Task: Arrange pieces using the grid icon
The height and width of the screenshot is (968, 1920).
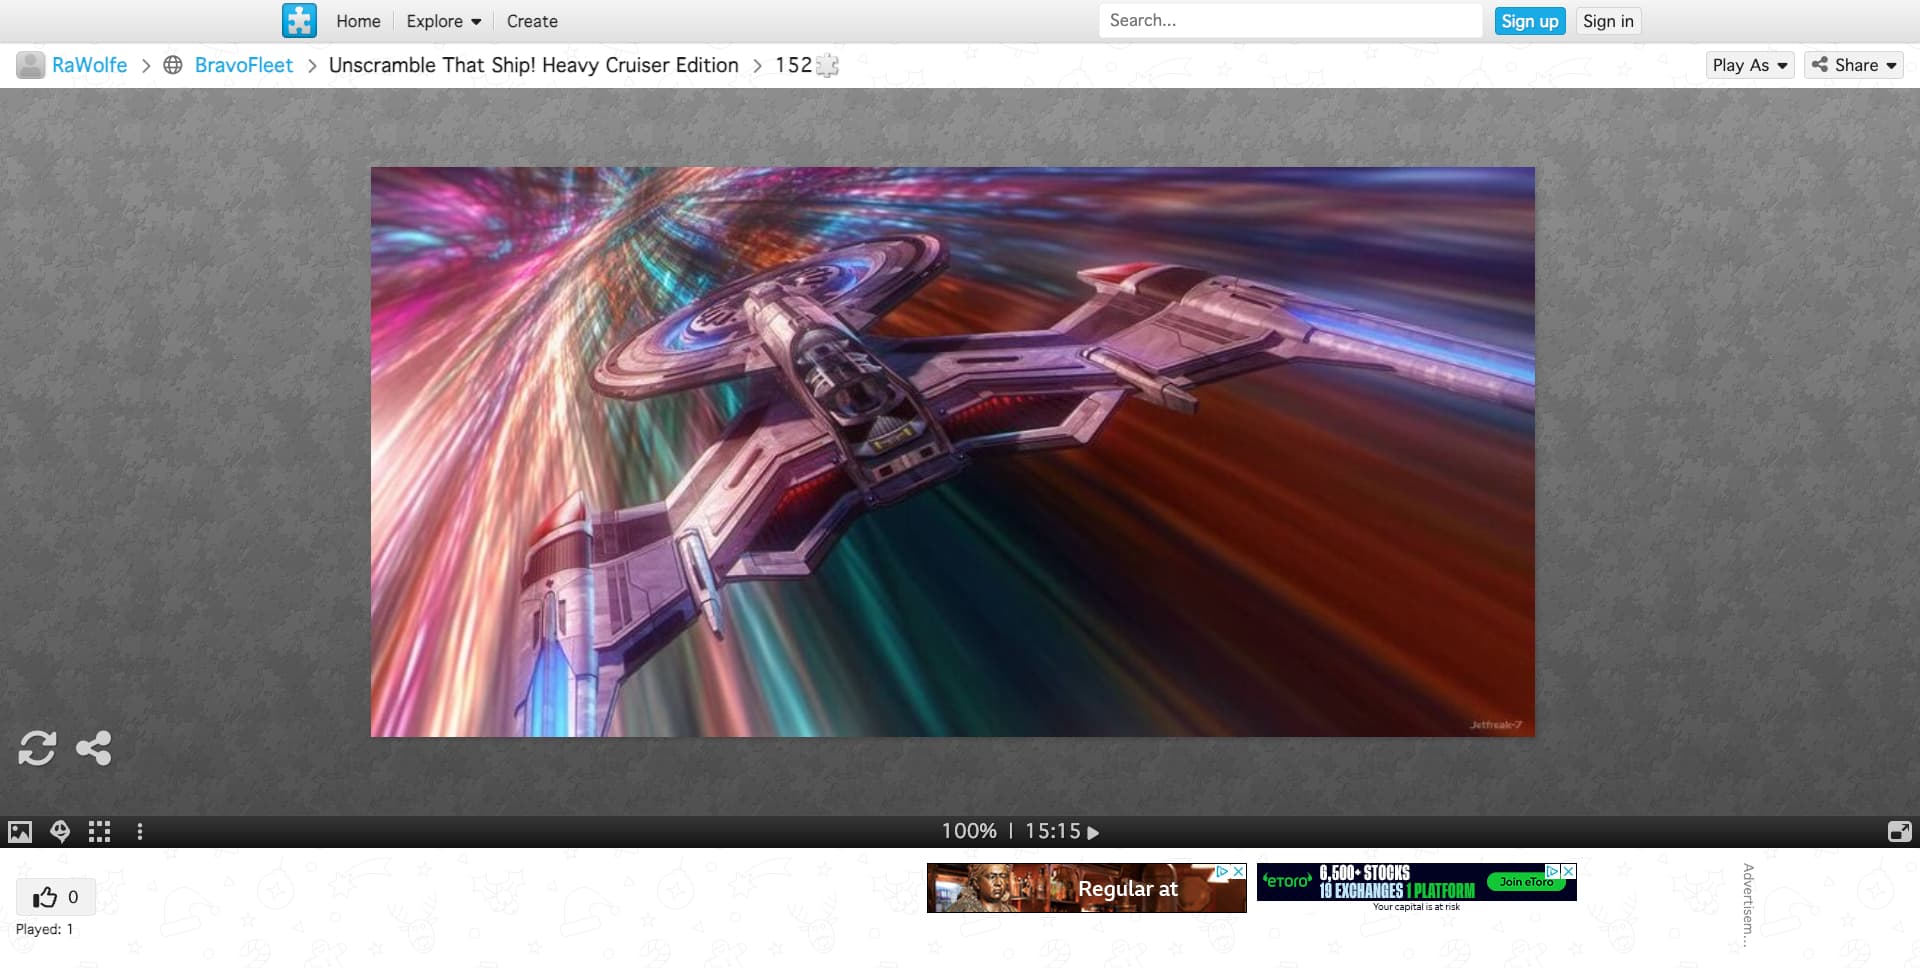Action: [99, 832]
